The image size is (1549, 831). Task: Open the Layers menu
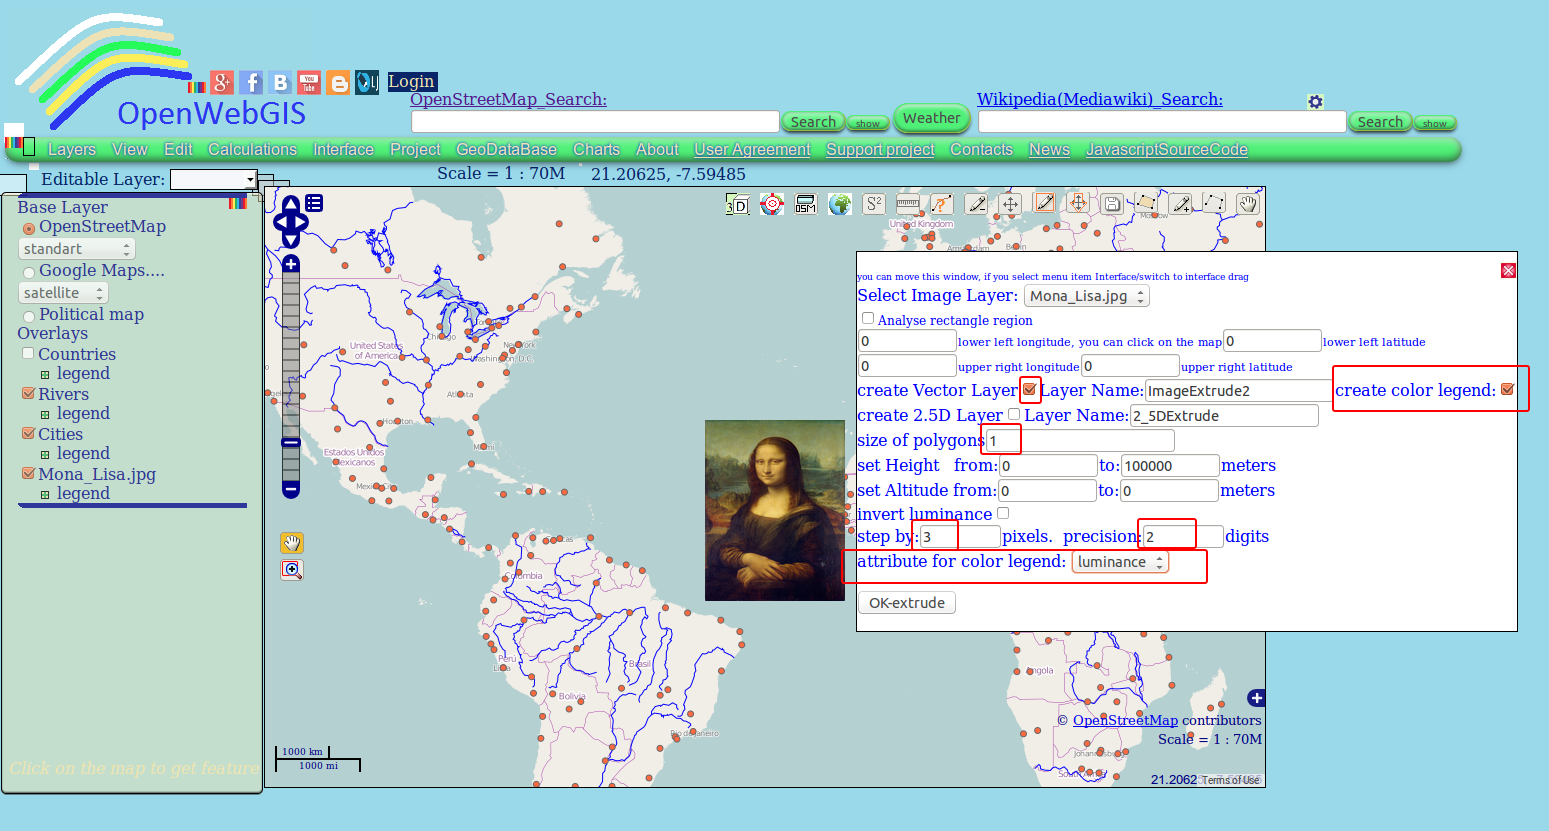click(x=72, y=149)
